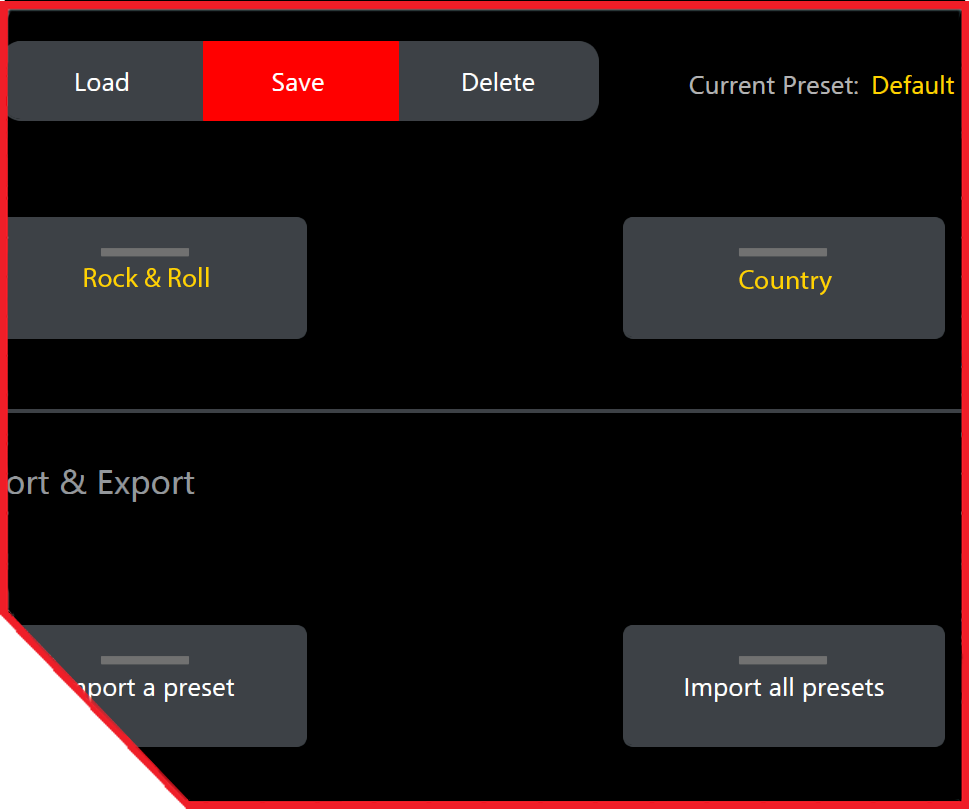Click the horizontal divider above Import & Export
969x809 pixels.
click(480, 411)
